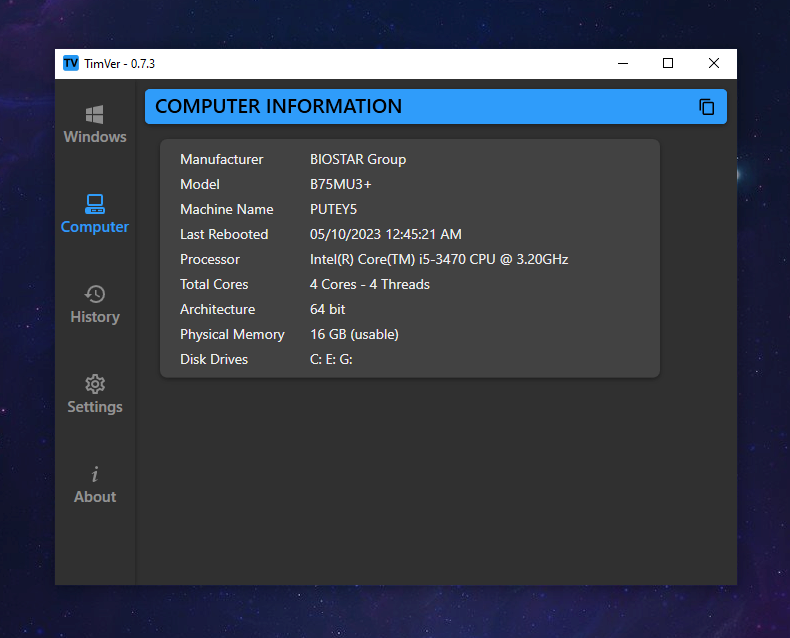Select the '16 GB (usable)' value
Screen dimensions: 790x638
[354, 335]
